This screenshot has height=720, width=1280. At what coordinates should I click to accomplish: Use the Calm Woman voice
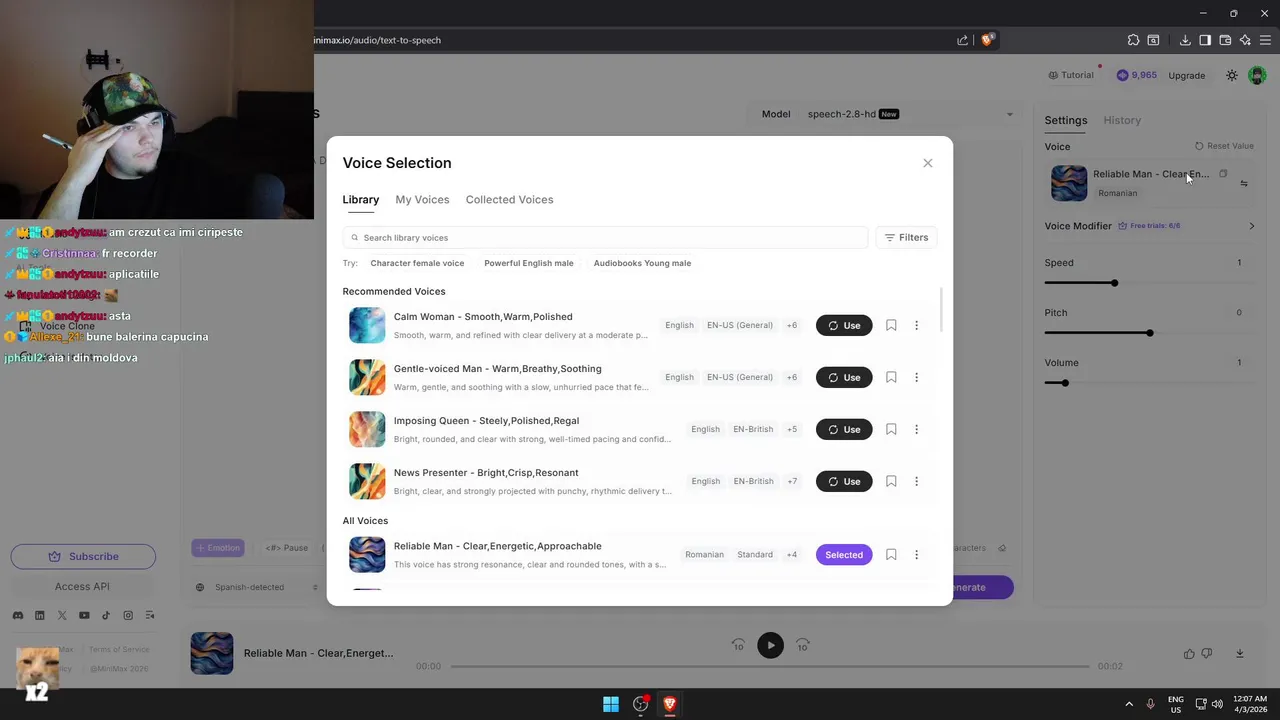coord(844,325)
